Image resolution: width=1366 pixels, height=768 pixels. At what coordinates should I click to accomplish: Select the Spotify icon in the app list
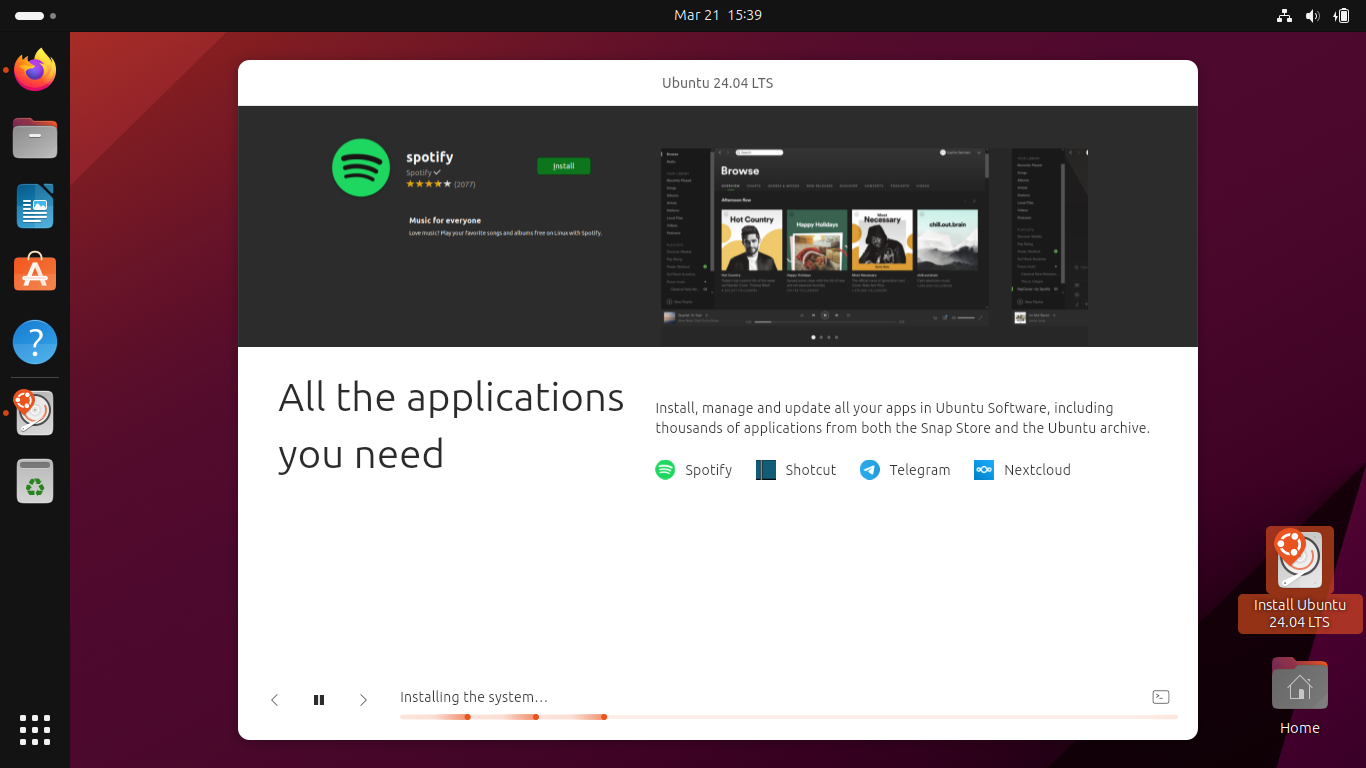(x=664, y=469)
